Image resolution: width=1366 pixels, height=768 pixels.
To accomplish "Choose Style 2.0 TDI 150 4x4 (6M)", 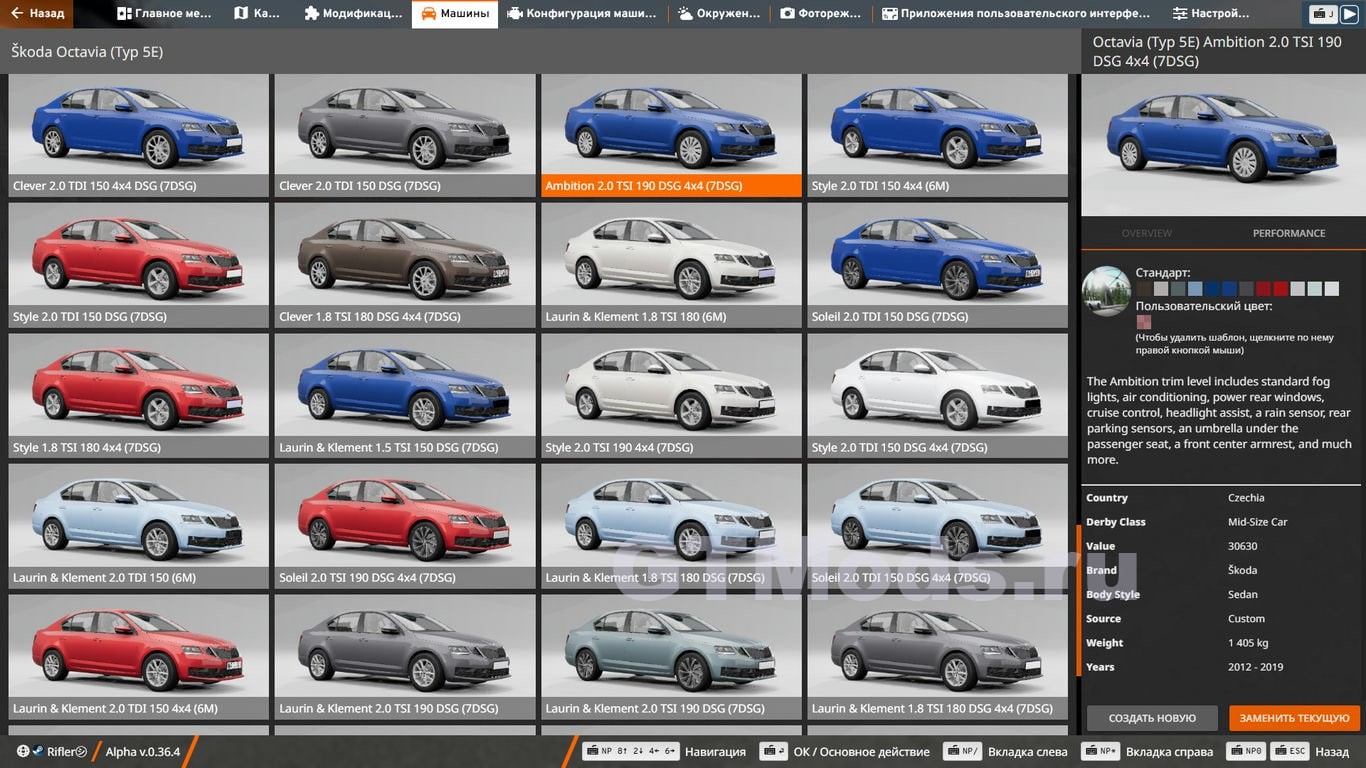I will click(938, 135).
